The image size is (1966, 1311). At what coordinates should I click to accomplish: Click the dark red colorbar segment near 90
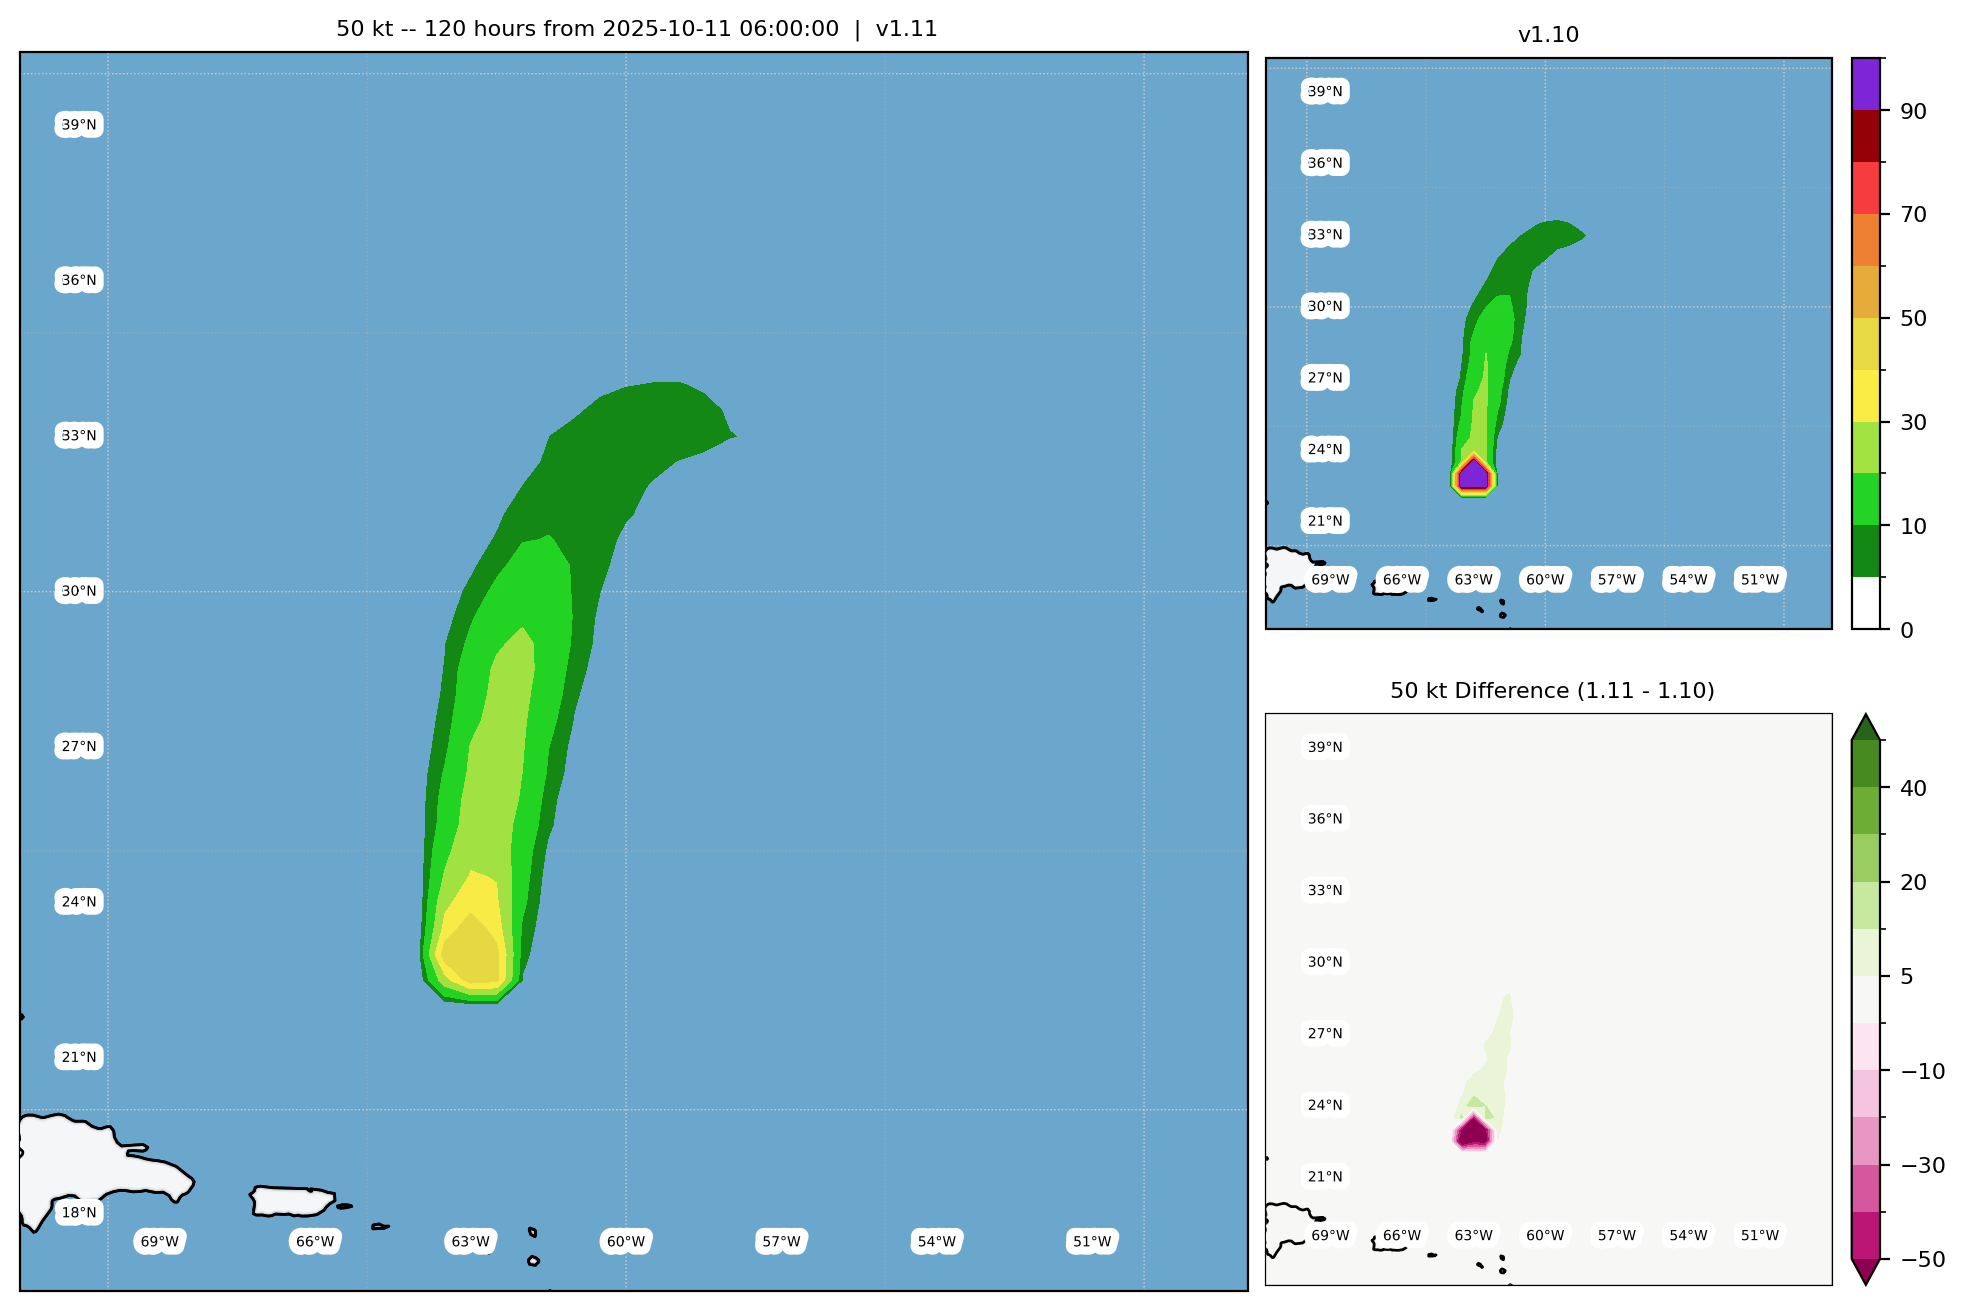coord(1866,136)
